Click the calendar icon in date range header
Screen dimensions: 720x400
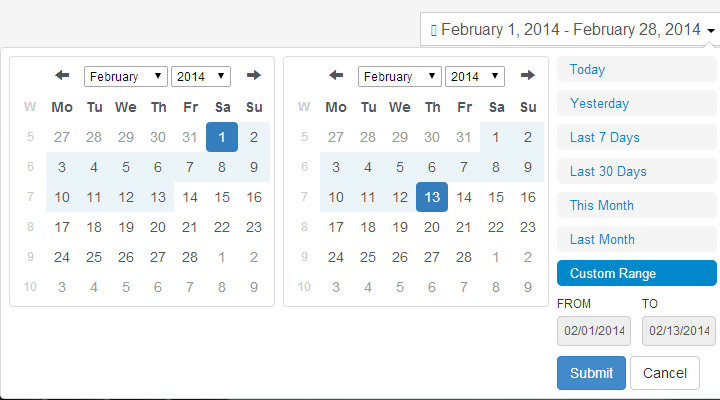433,31
